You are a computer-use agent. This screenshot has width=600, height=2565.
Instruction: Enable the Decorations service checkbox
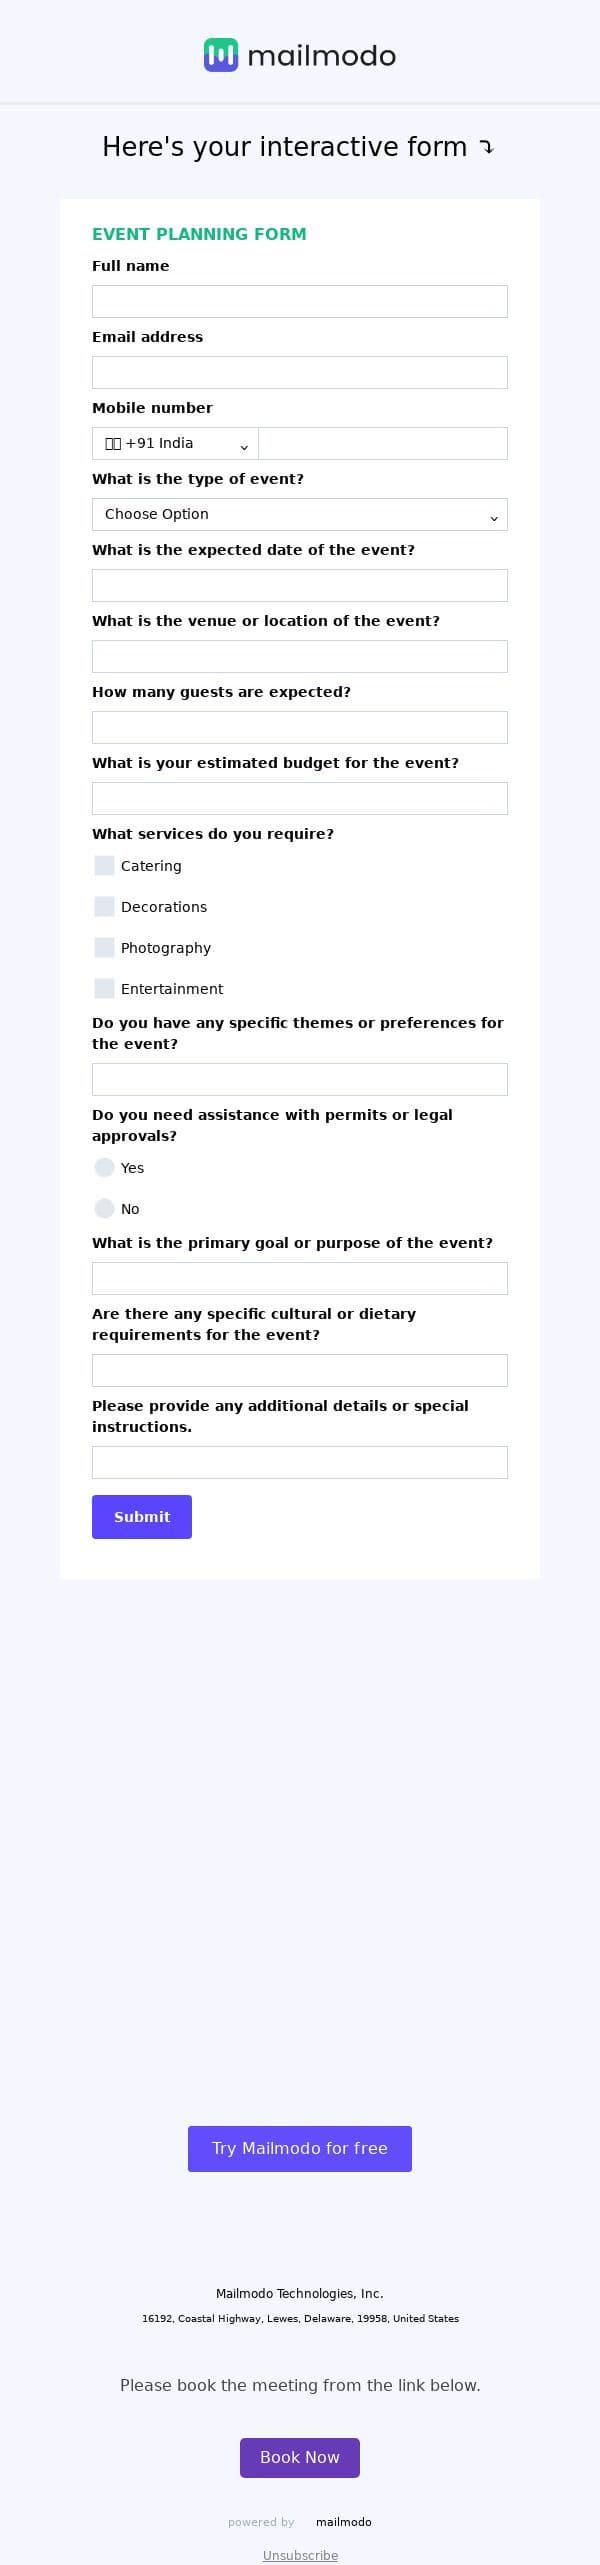click(104, 907)
